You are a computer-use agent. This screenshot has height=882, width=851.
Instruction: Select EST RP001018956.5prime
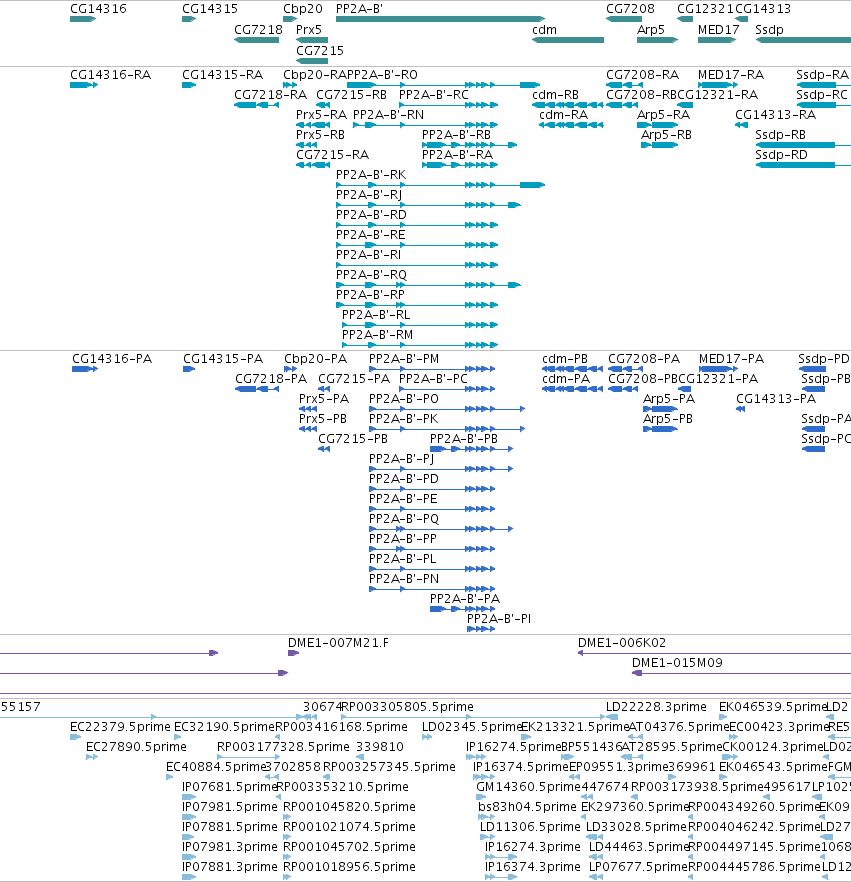click(x=287, y=877)
